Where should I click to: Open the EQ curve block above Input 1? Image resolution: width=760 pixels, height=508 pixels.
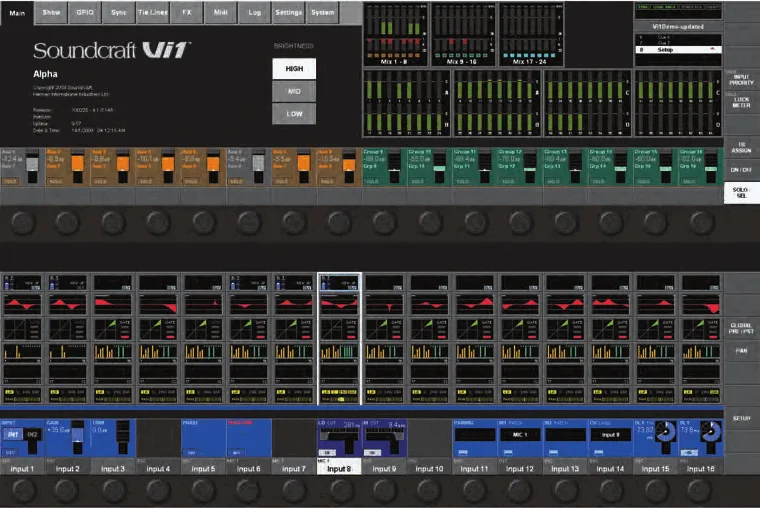tap(22, 304)
